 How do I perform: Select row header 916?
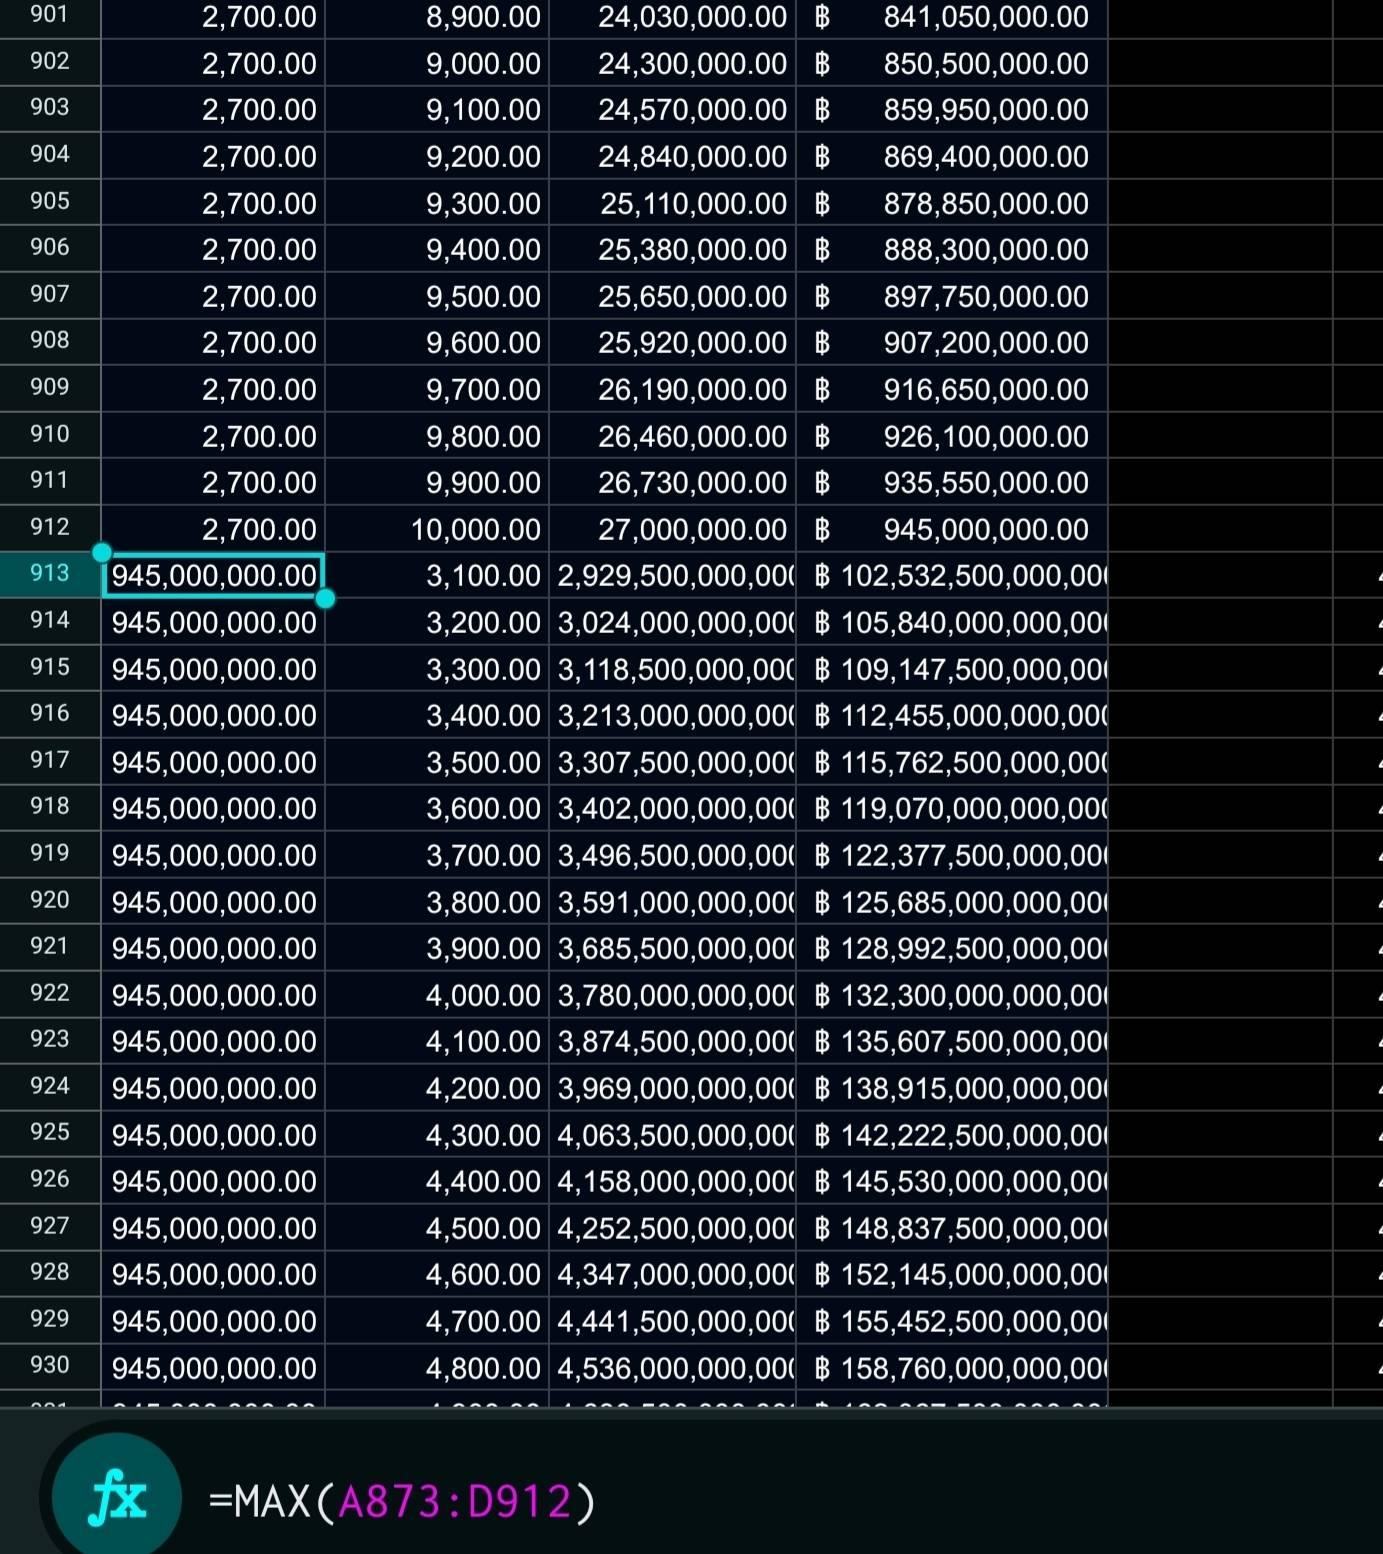[x=50, y=714]
